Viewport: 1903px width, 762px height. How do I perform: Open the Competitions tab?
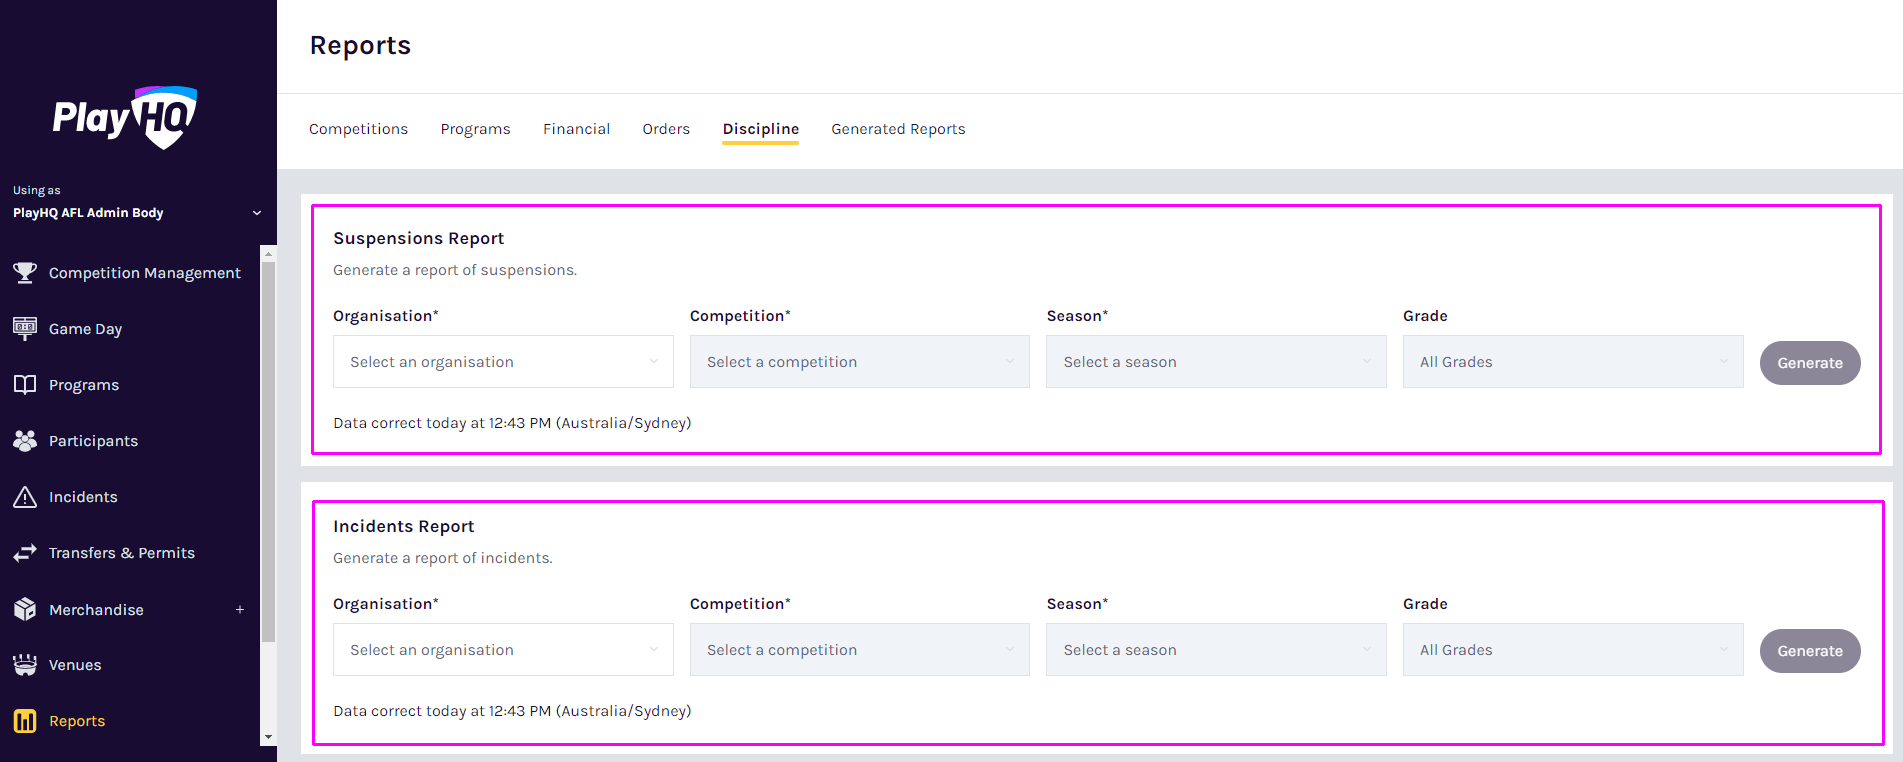click(358, 129)
